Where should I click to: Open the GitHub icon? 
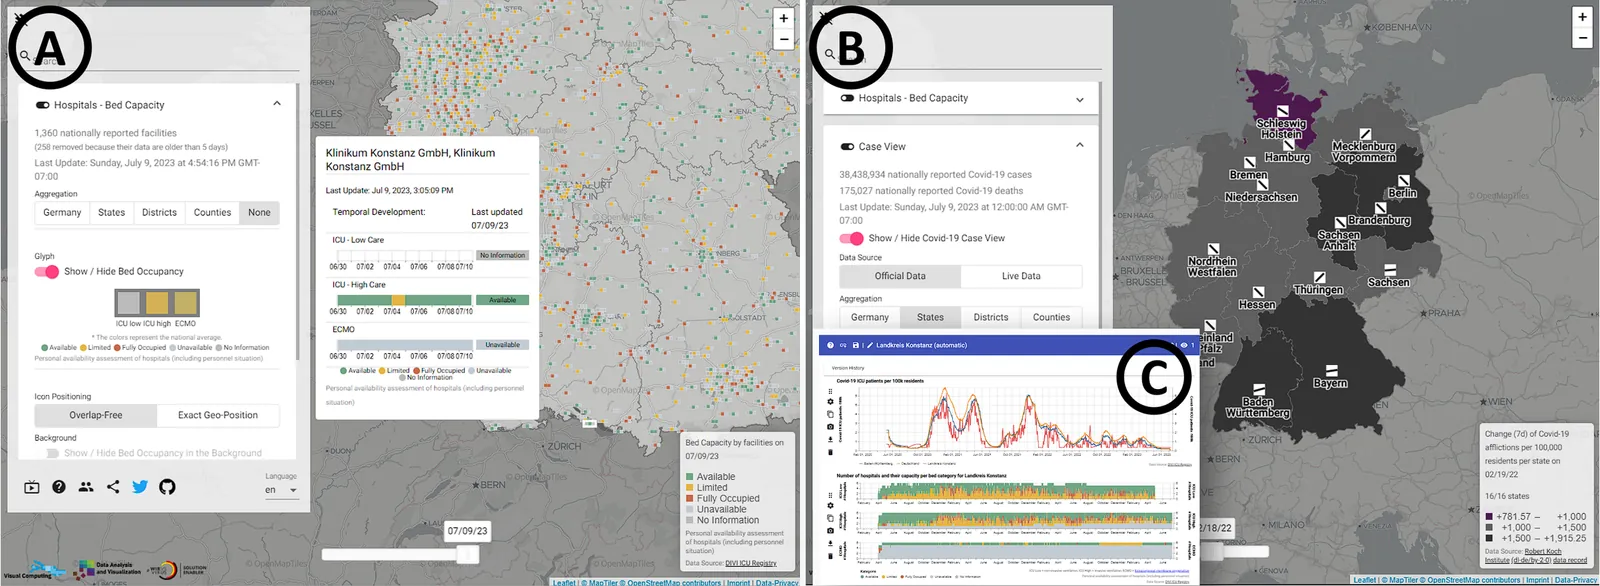click(167, 487)
